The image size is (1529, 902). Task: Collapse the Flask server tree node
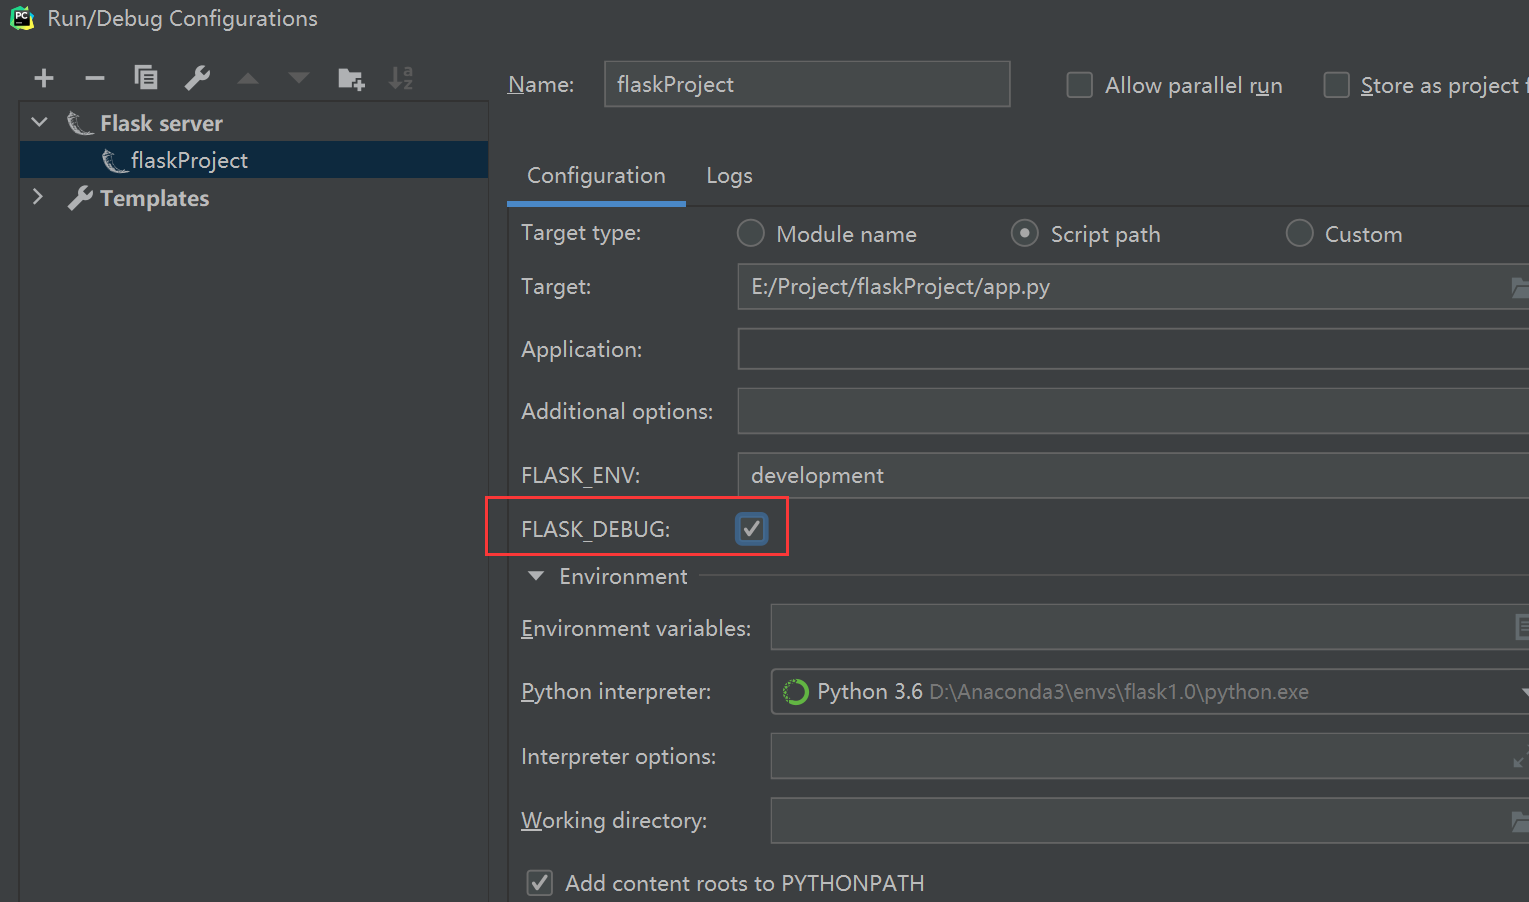point(40,123)
